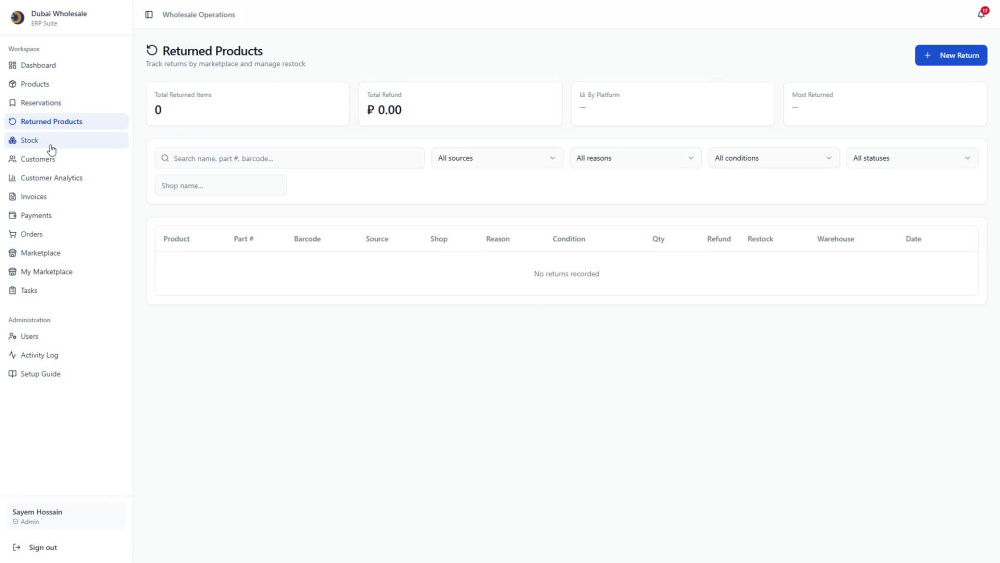The height and width of the screenshot is (563, 1000).
Task: Click the Part # column header
Action: pyautogui.click(x=243, y=239)
